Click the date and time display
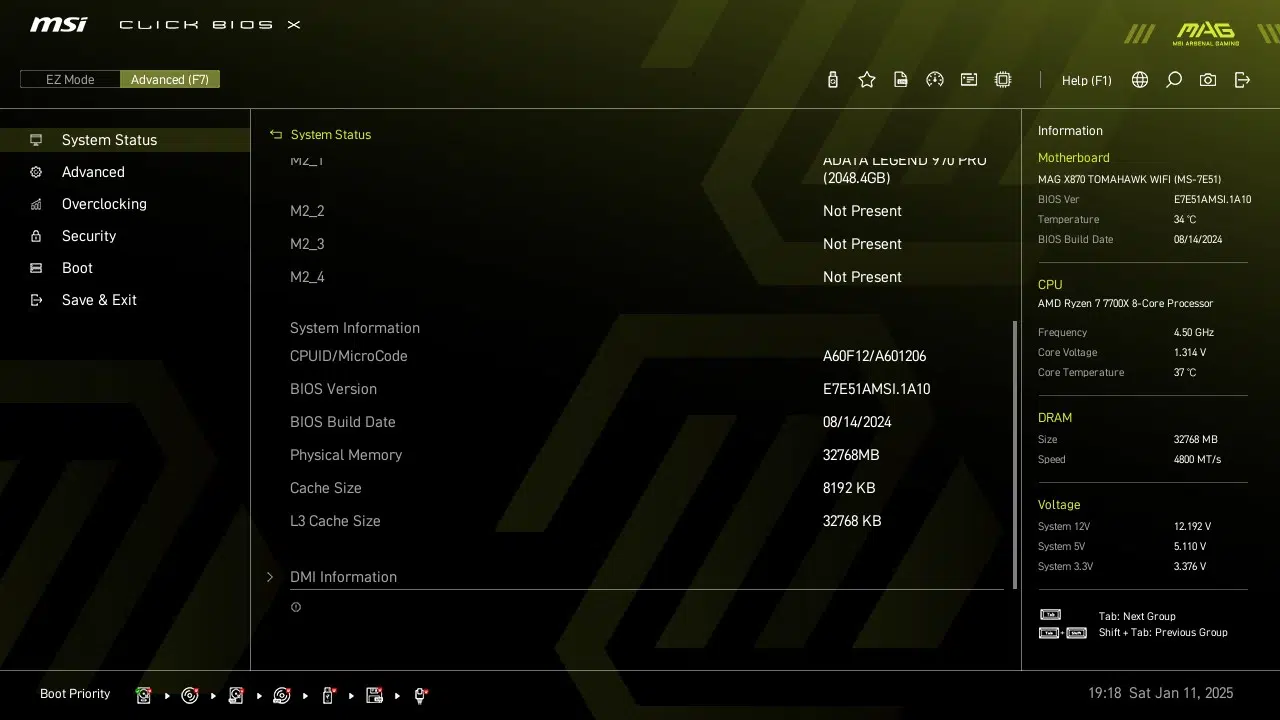Image resolution: width=1280 pixels, height=720 pixels. (x=1161, y=693)
